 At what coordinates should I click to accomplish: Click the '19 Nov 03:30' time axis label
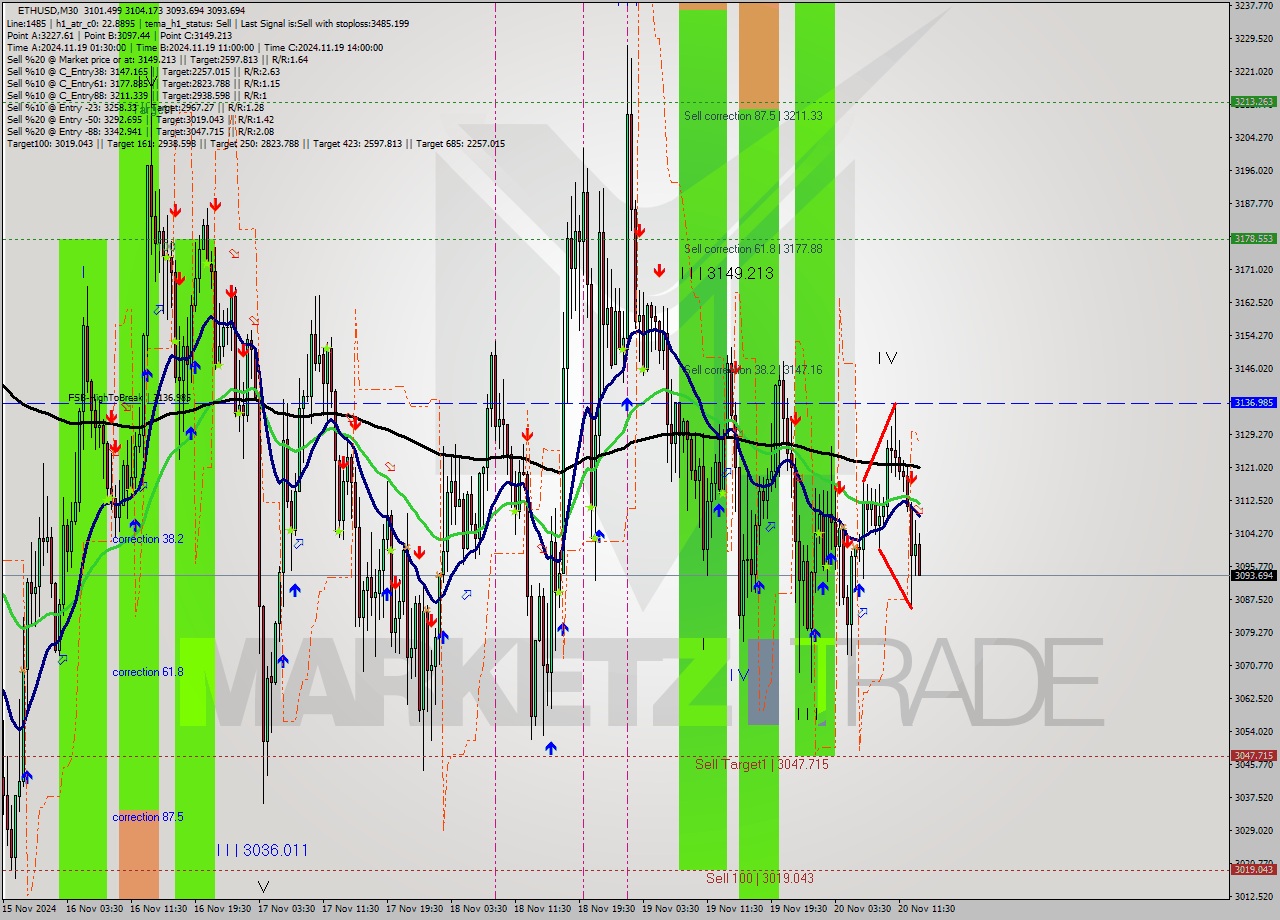(669, 909)
